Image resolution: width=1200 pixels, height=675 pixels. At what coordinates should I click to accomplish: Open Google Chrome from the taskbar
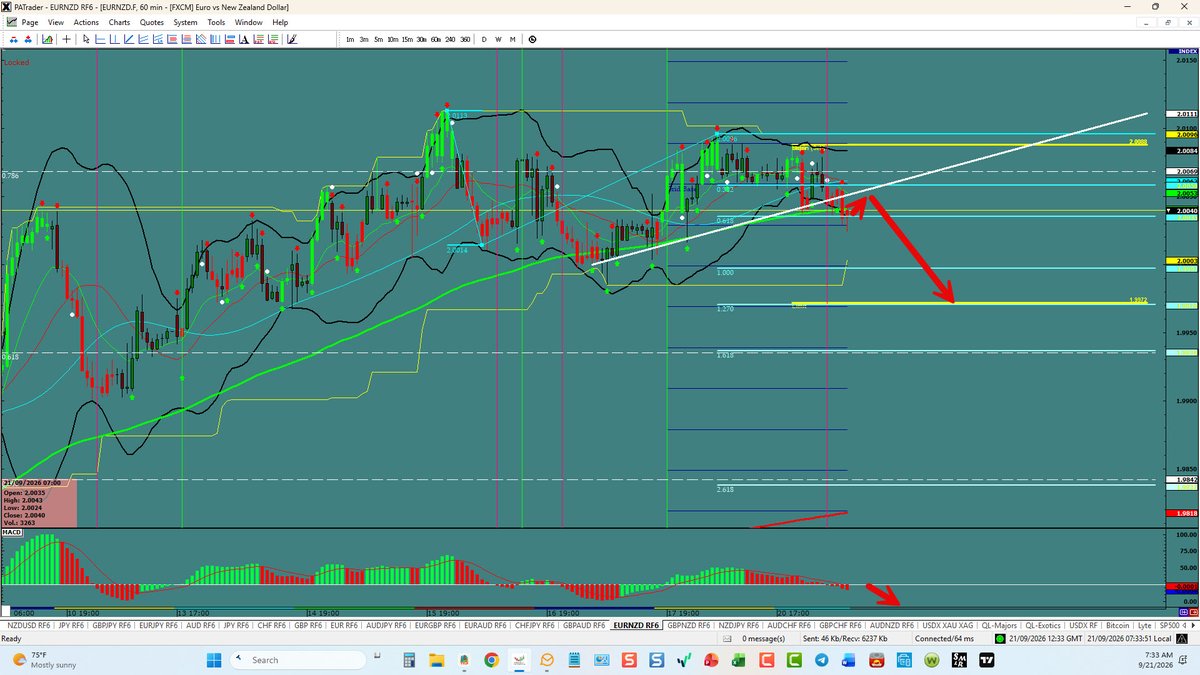click(491, 660)
